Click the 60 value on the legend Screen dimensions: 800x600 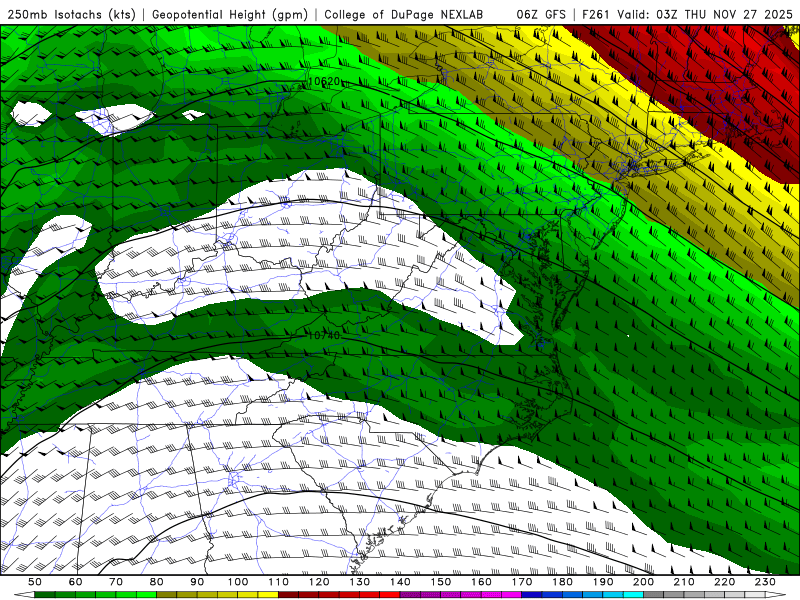pyautogui.click(x=75, y=582)
